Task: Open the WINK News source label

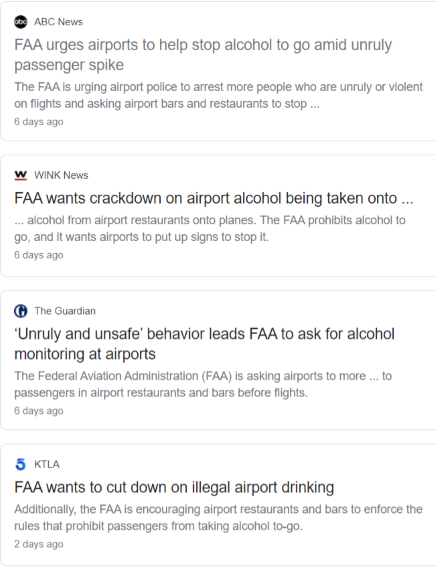Action: [x=61, y=175]
